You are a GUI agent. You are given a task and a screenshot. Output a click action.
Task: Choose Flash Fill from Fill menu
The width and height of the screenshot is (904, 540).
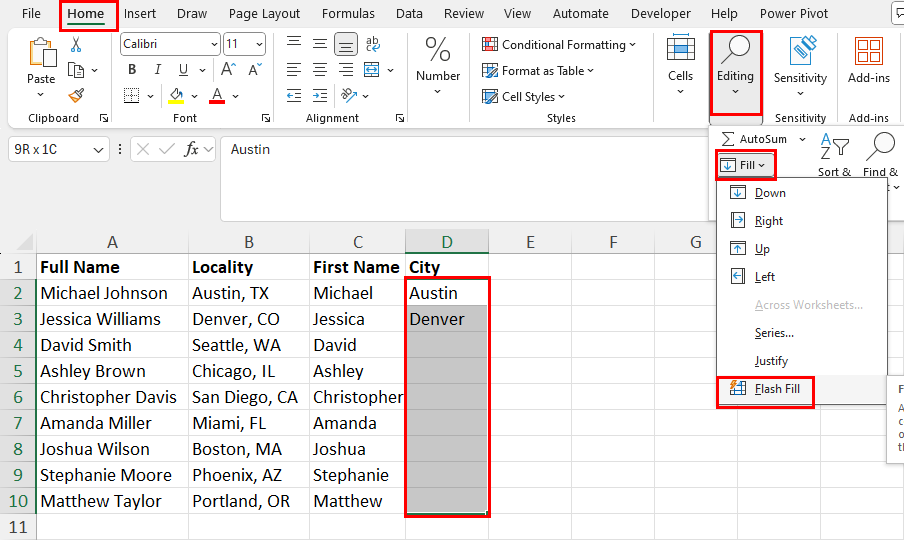point(802,389)
